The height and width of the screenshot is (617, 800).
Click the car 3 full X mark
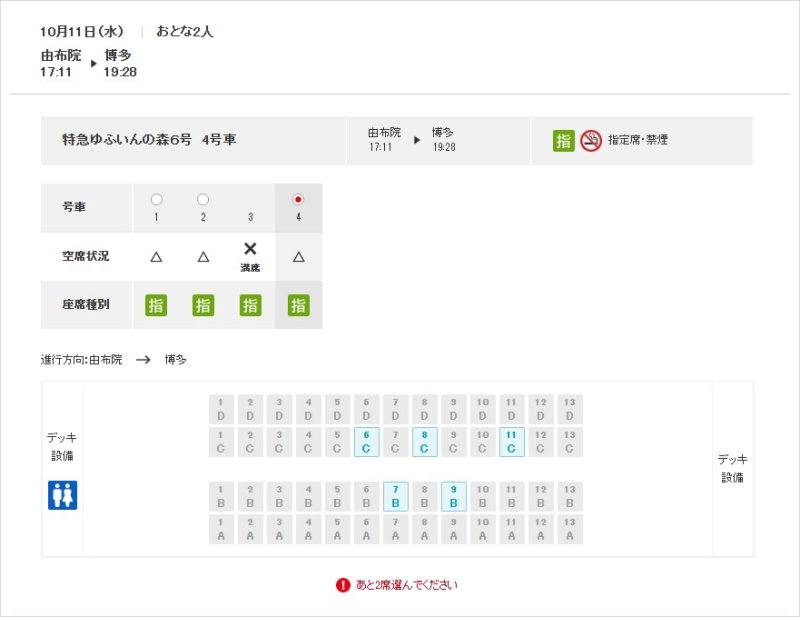(x=250, y=249)
